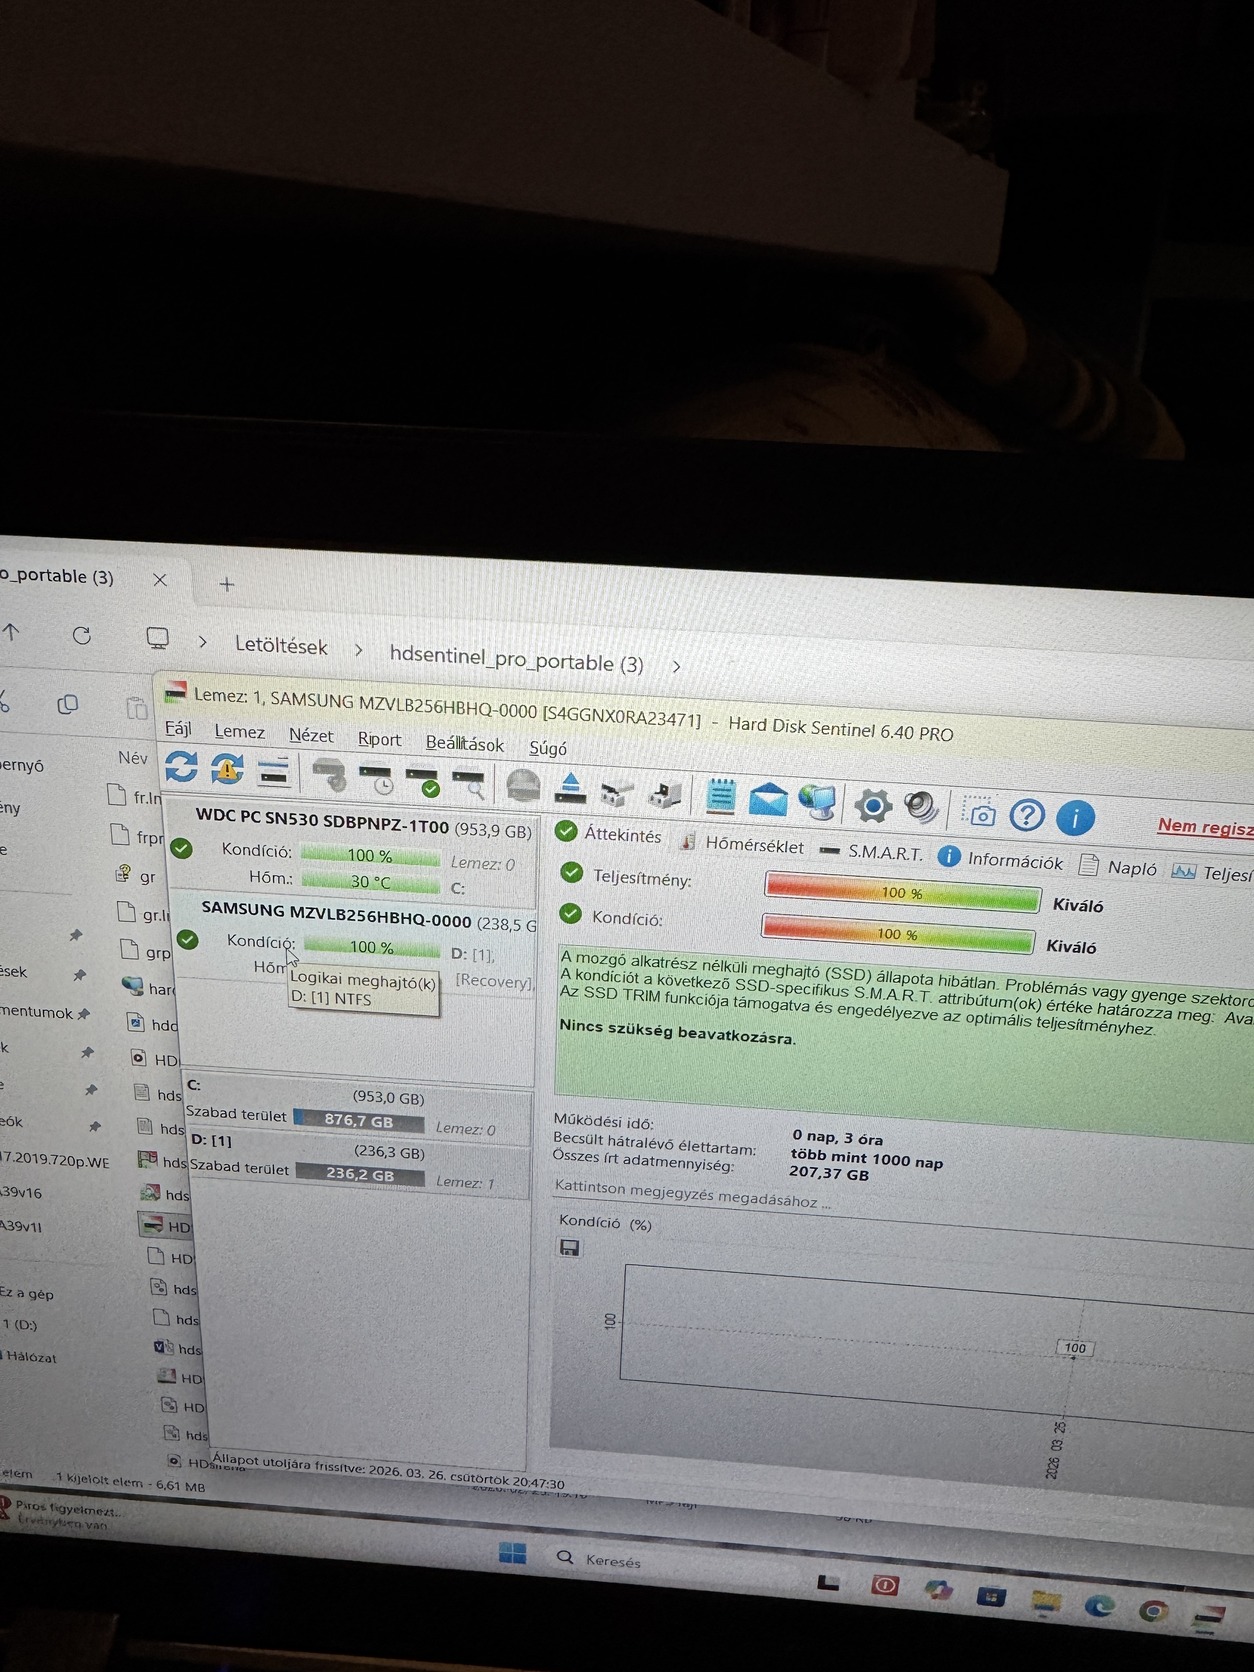This screenshot has height=1672, width=1254.
Task: Close the o_portable (3) Explorer tab
Action: [x=160, y=580]
